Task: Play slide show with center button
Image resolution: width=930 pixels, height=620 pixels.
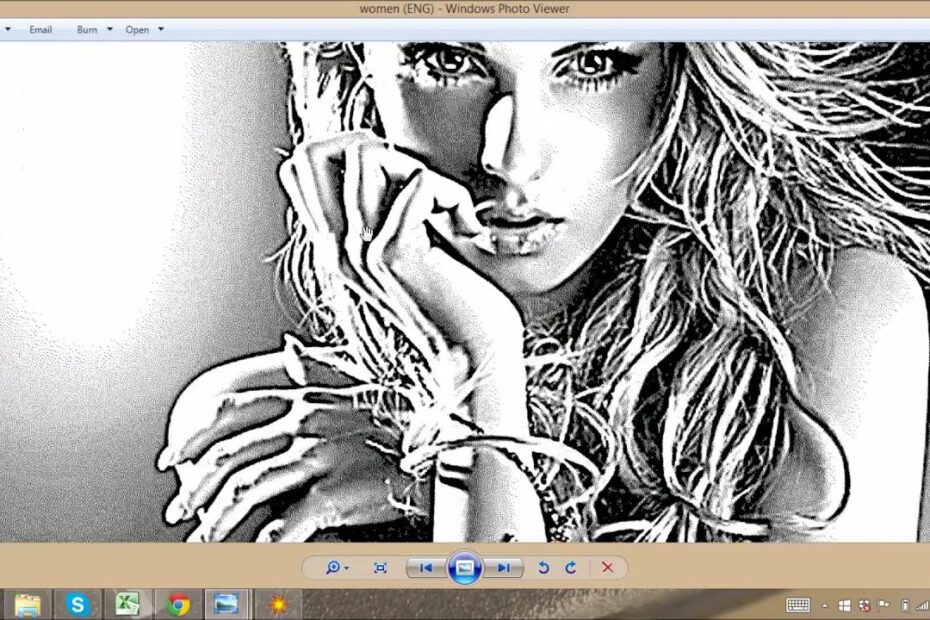Action: point(464,568)
